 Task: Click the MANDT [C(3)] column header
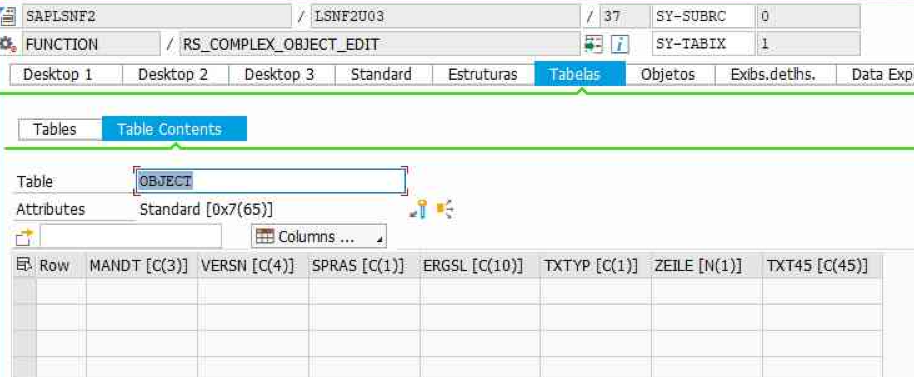click(x=142, y=266)
